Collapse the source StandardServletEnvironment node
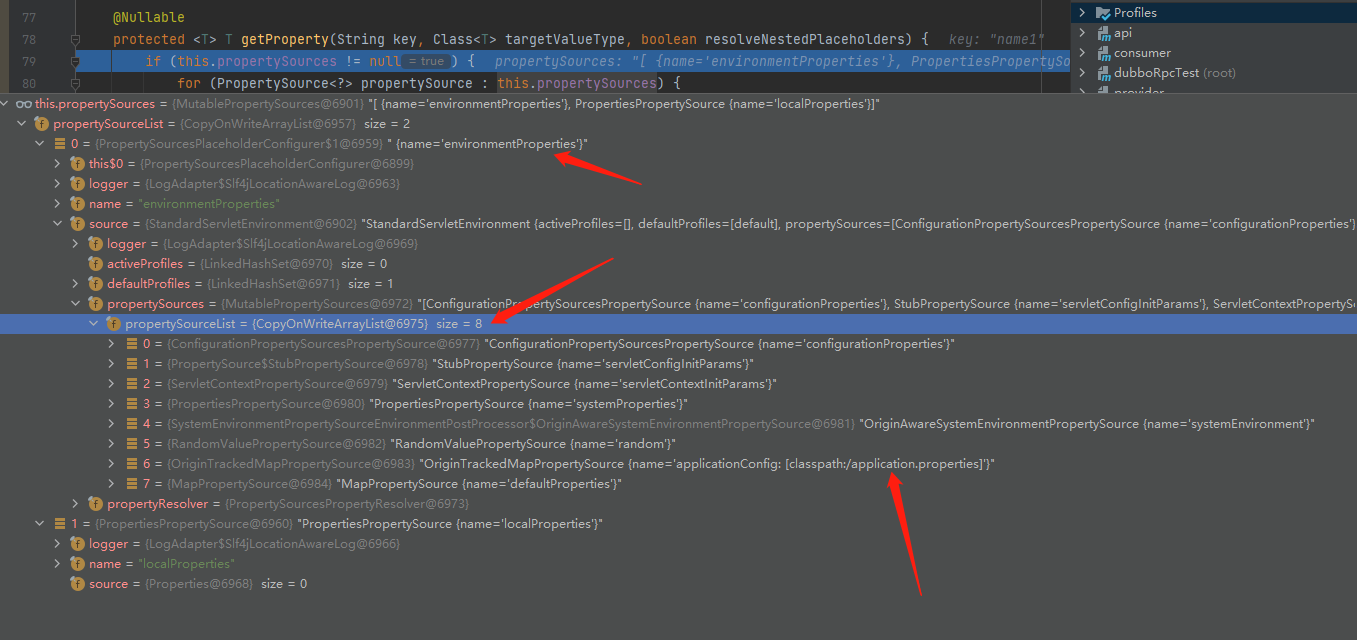 pos(59,224)
